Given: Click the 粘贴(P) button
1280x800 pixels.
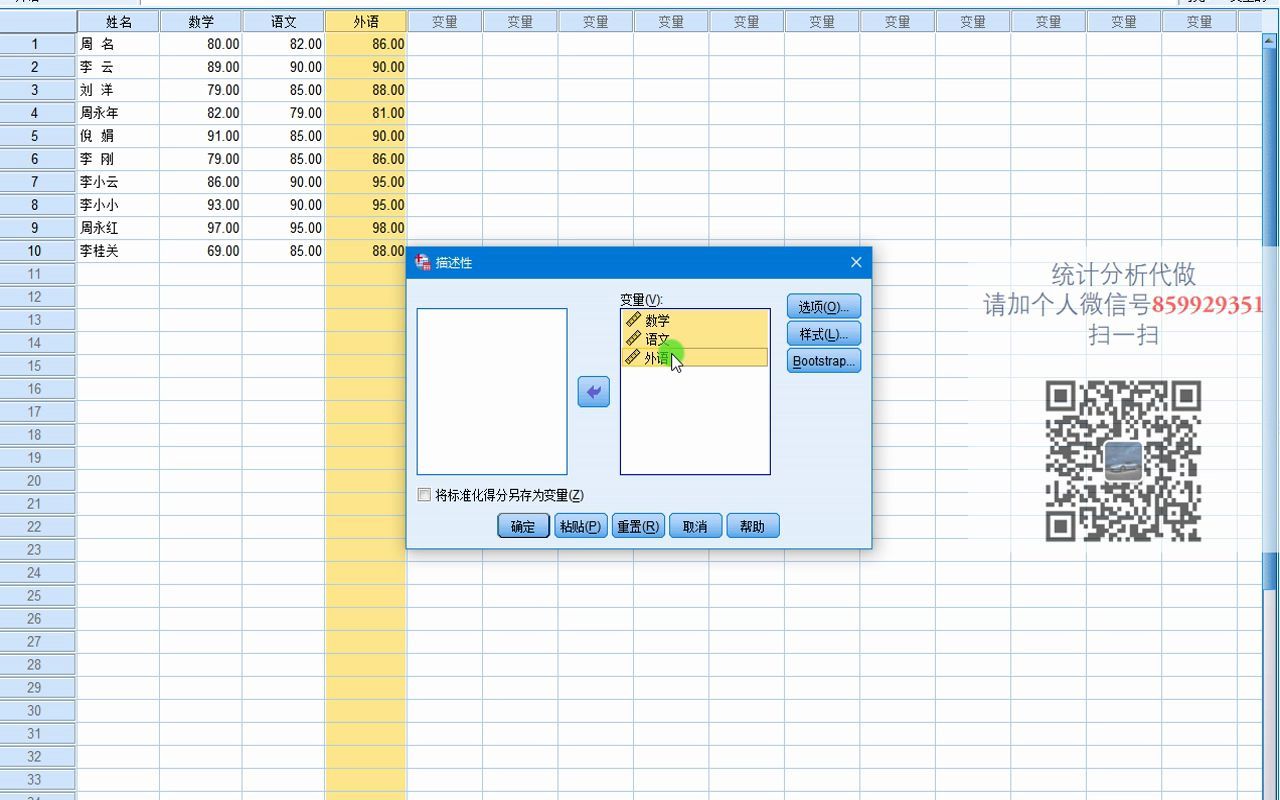Looking at the screenshot, I should coord(581,526).
